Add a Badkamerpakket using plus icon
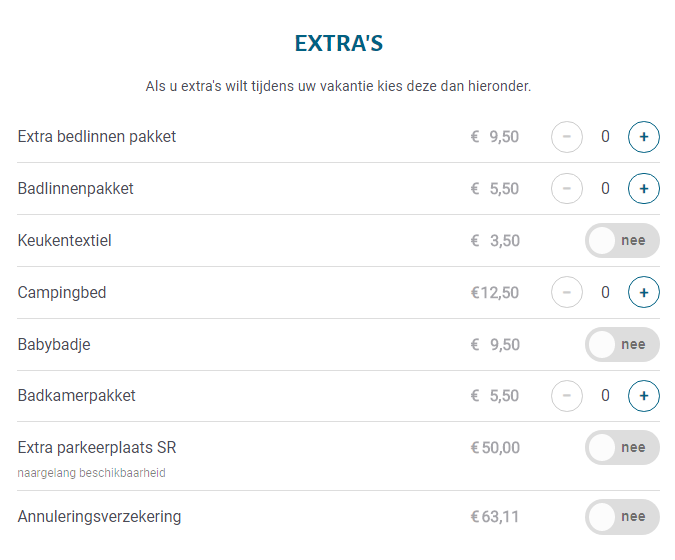The height and width of the screenshot is (560, 675). [643, 396]
